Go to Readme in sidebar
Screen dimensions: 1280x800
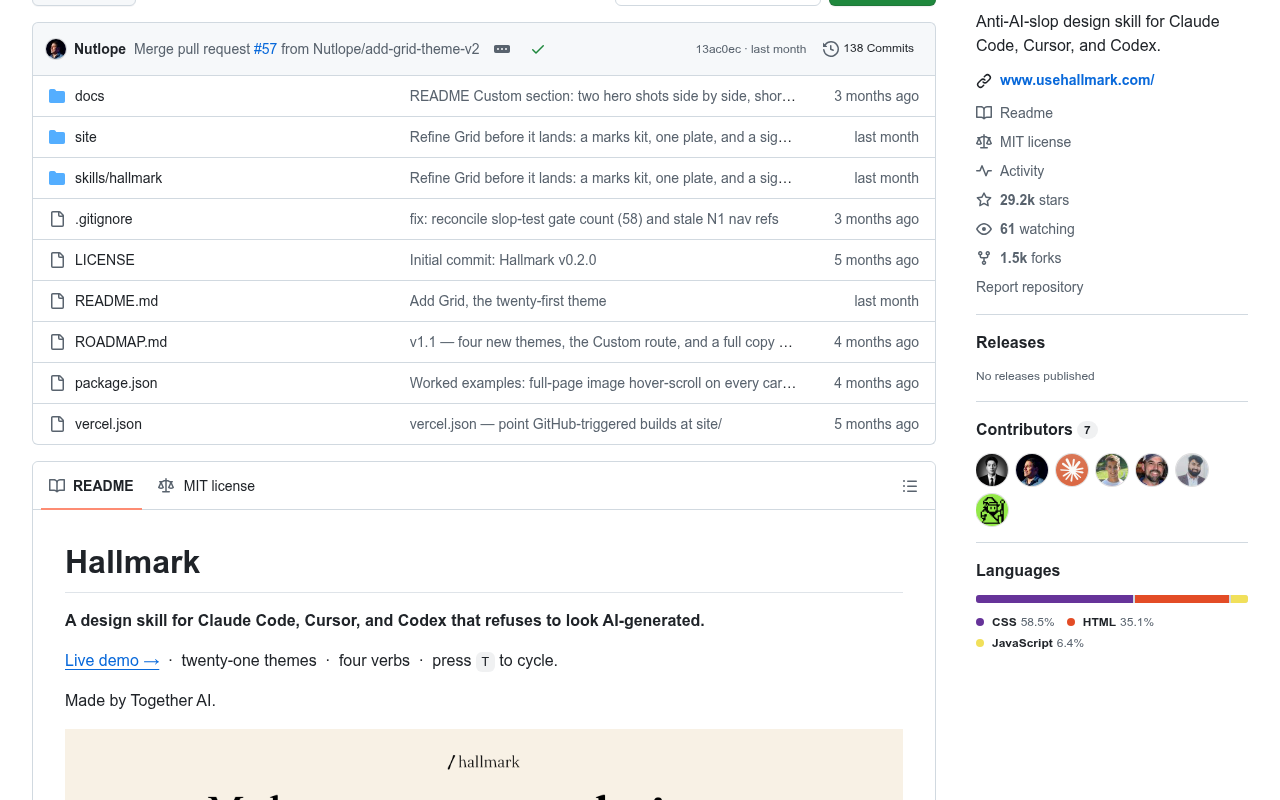pos(1026,113)
